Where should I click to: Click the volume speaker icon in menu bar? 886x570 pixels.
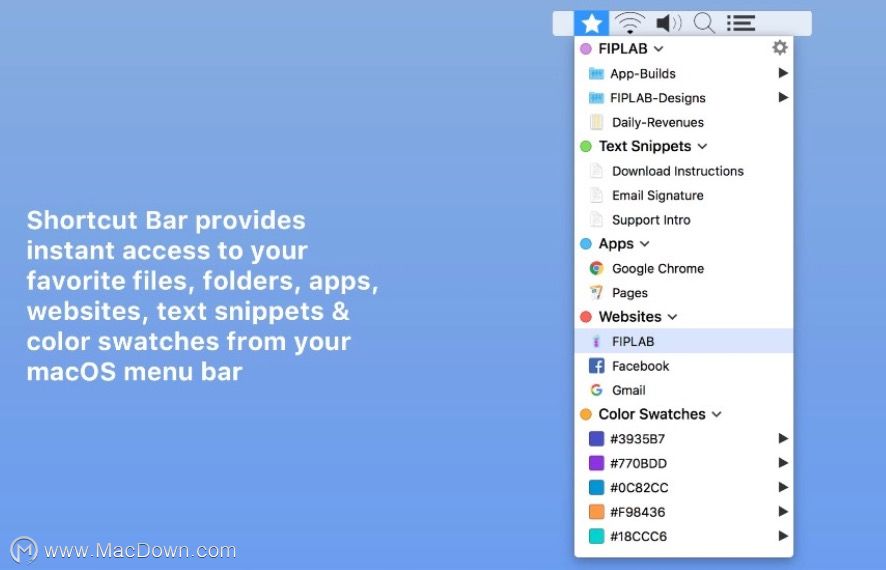tap(669, 23)
